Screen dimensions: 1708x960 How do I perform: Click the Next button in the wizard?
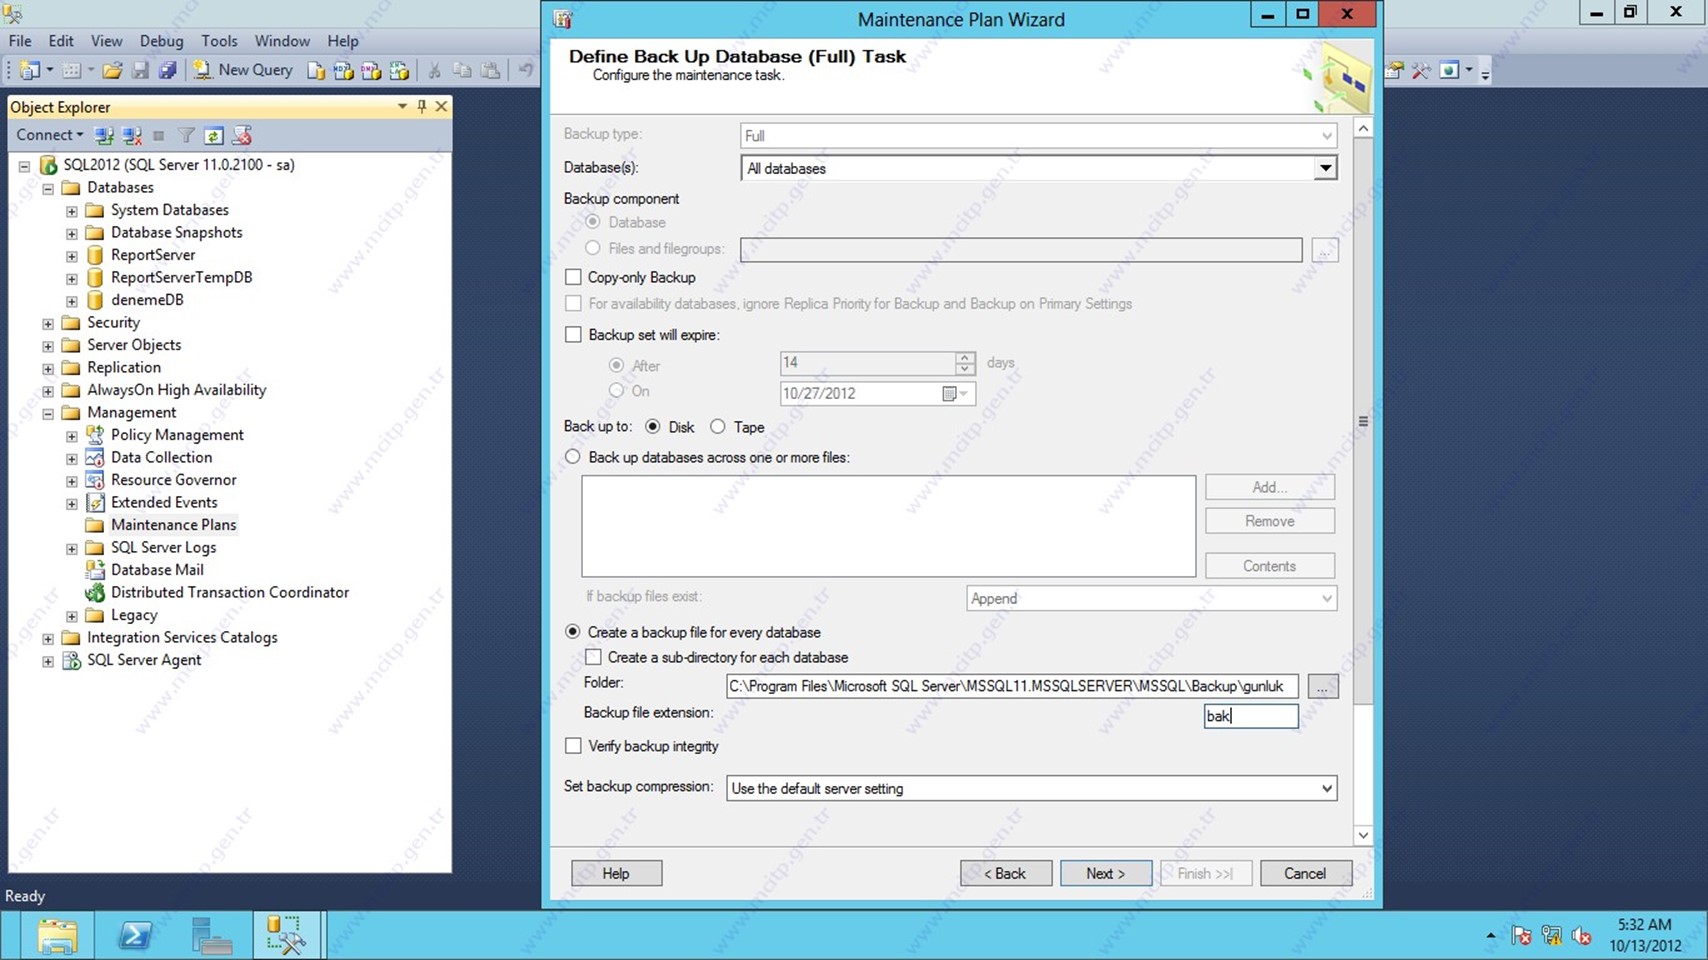pyautogui.click(x=1106, y=873)
